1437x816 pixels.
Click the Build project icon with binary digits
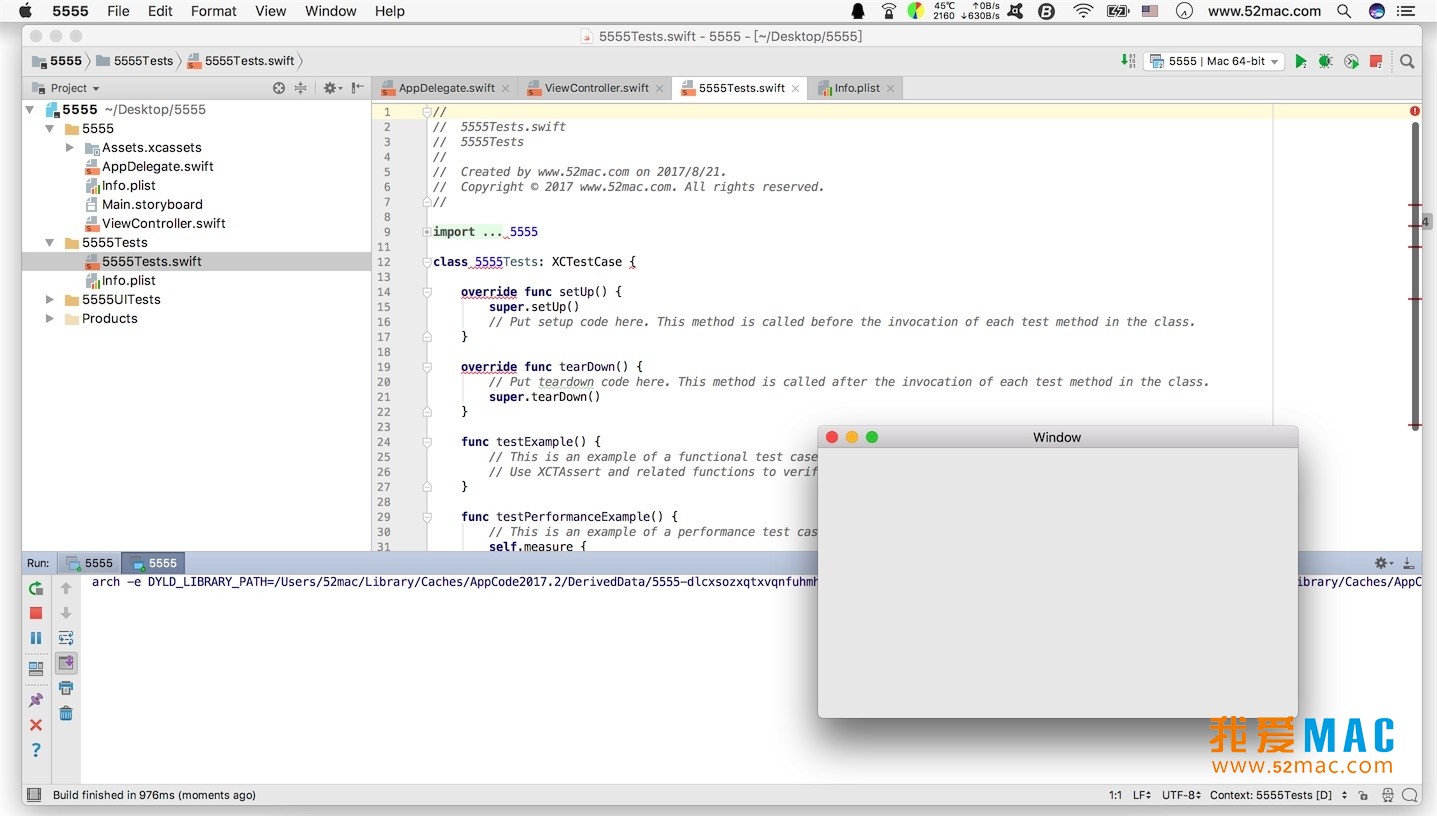point(1128,61)
